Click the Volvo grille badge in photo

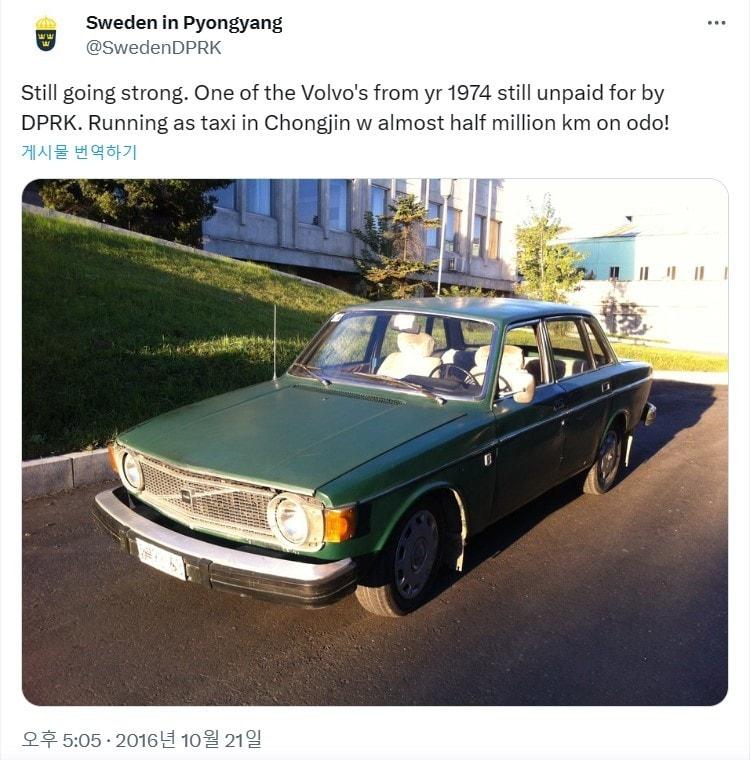point(186,496)
